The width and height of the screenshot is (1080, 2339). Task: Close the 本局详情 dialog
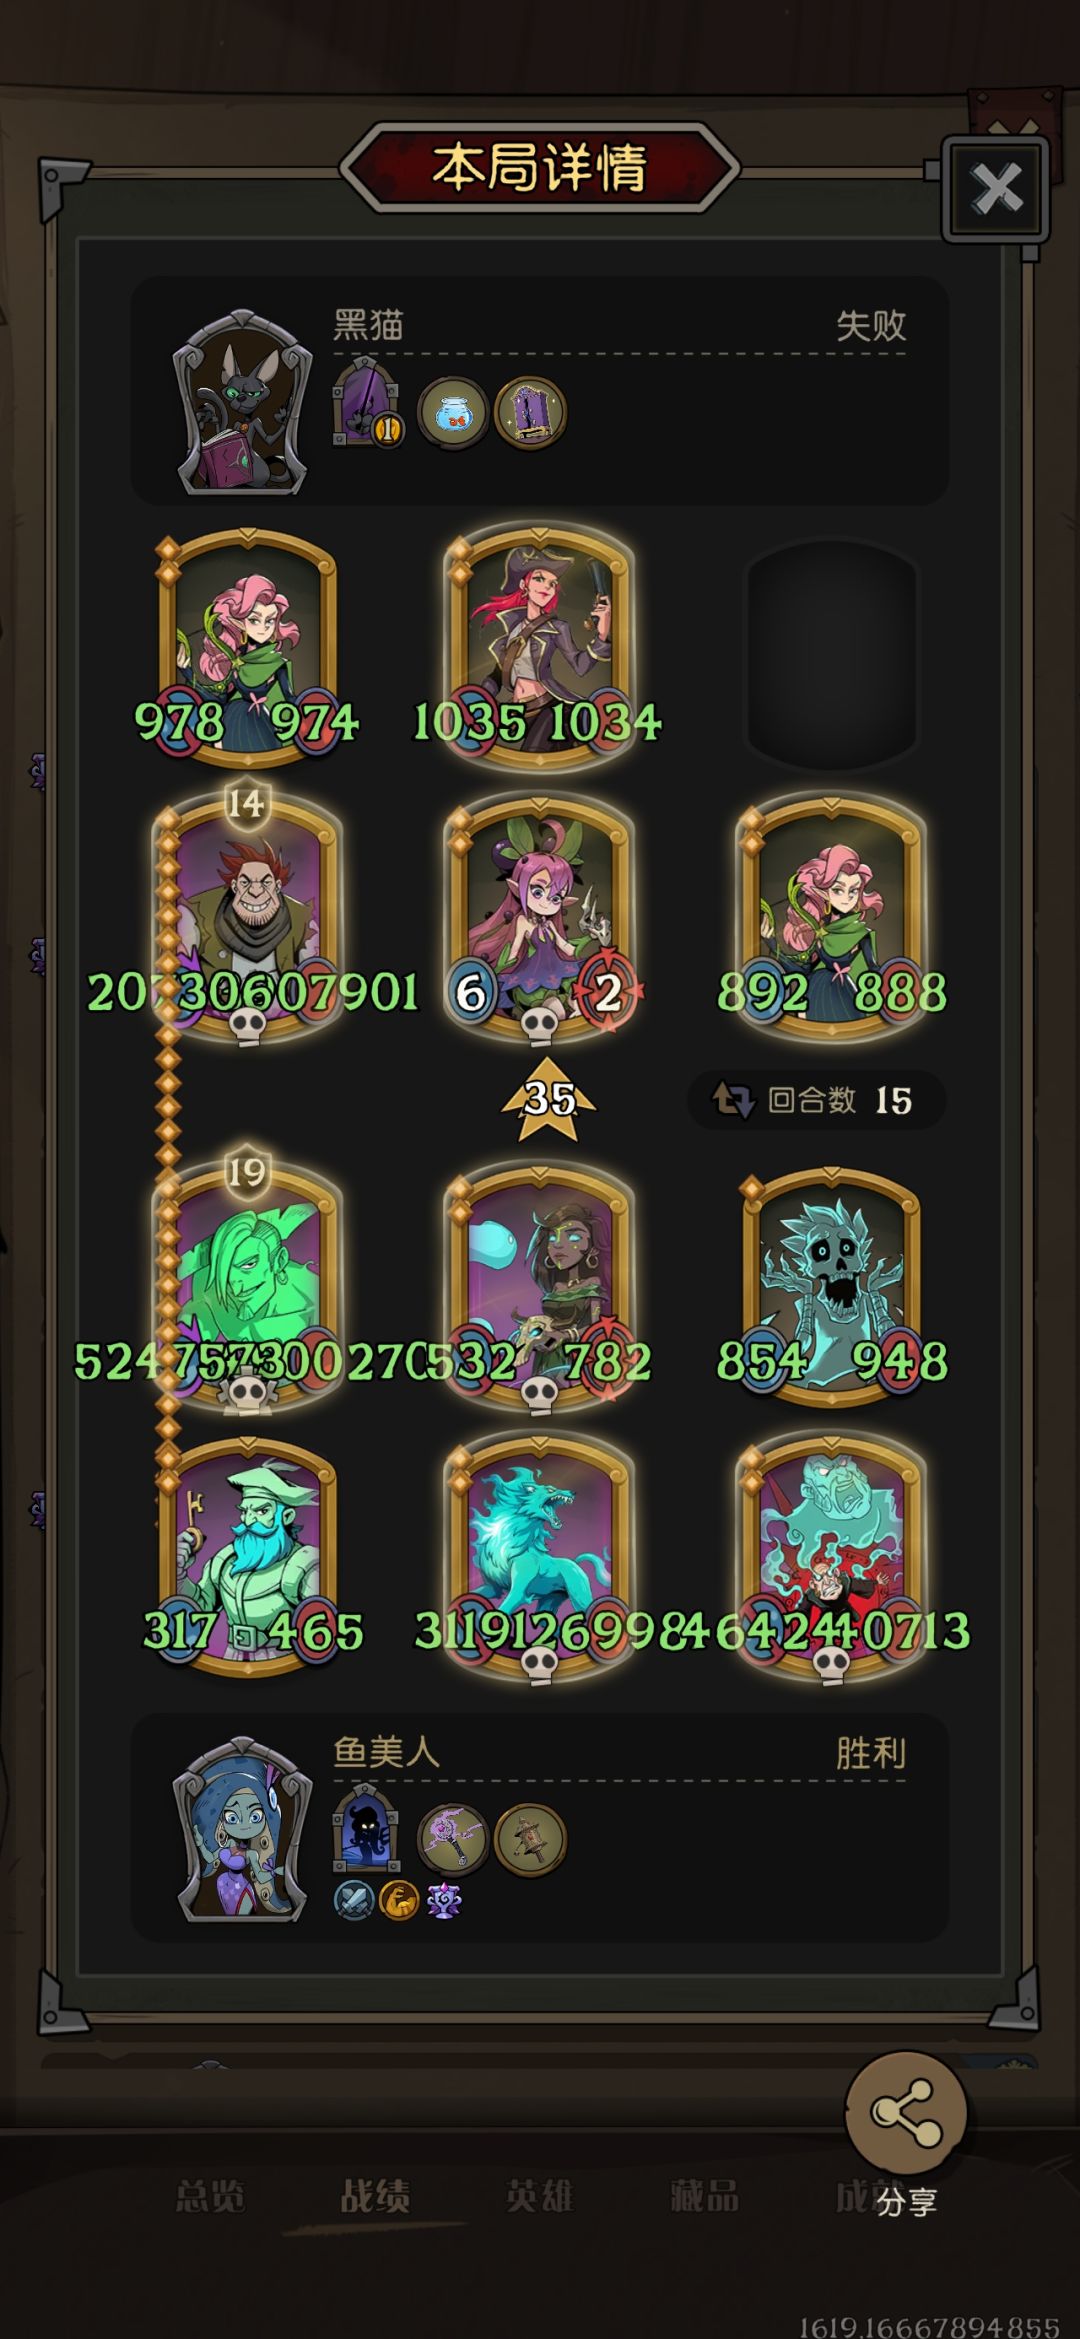coord(996,189)
